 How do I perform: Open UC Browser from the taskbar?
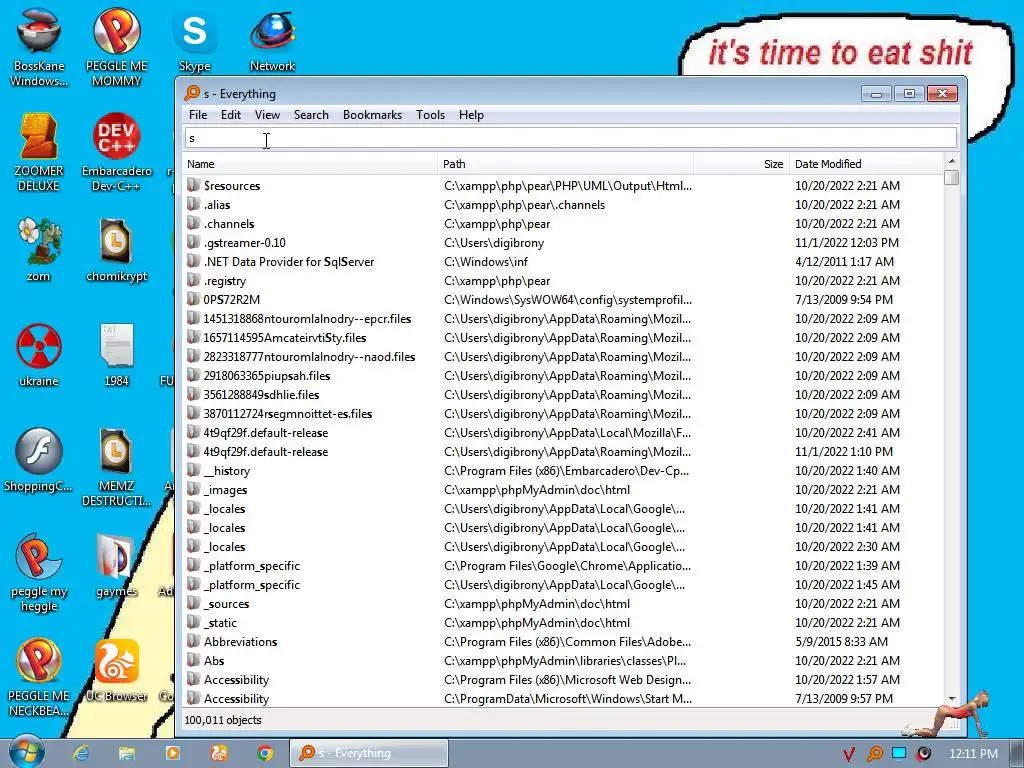(x=219, y=753)
